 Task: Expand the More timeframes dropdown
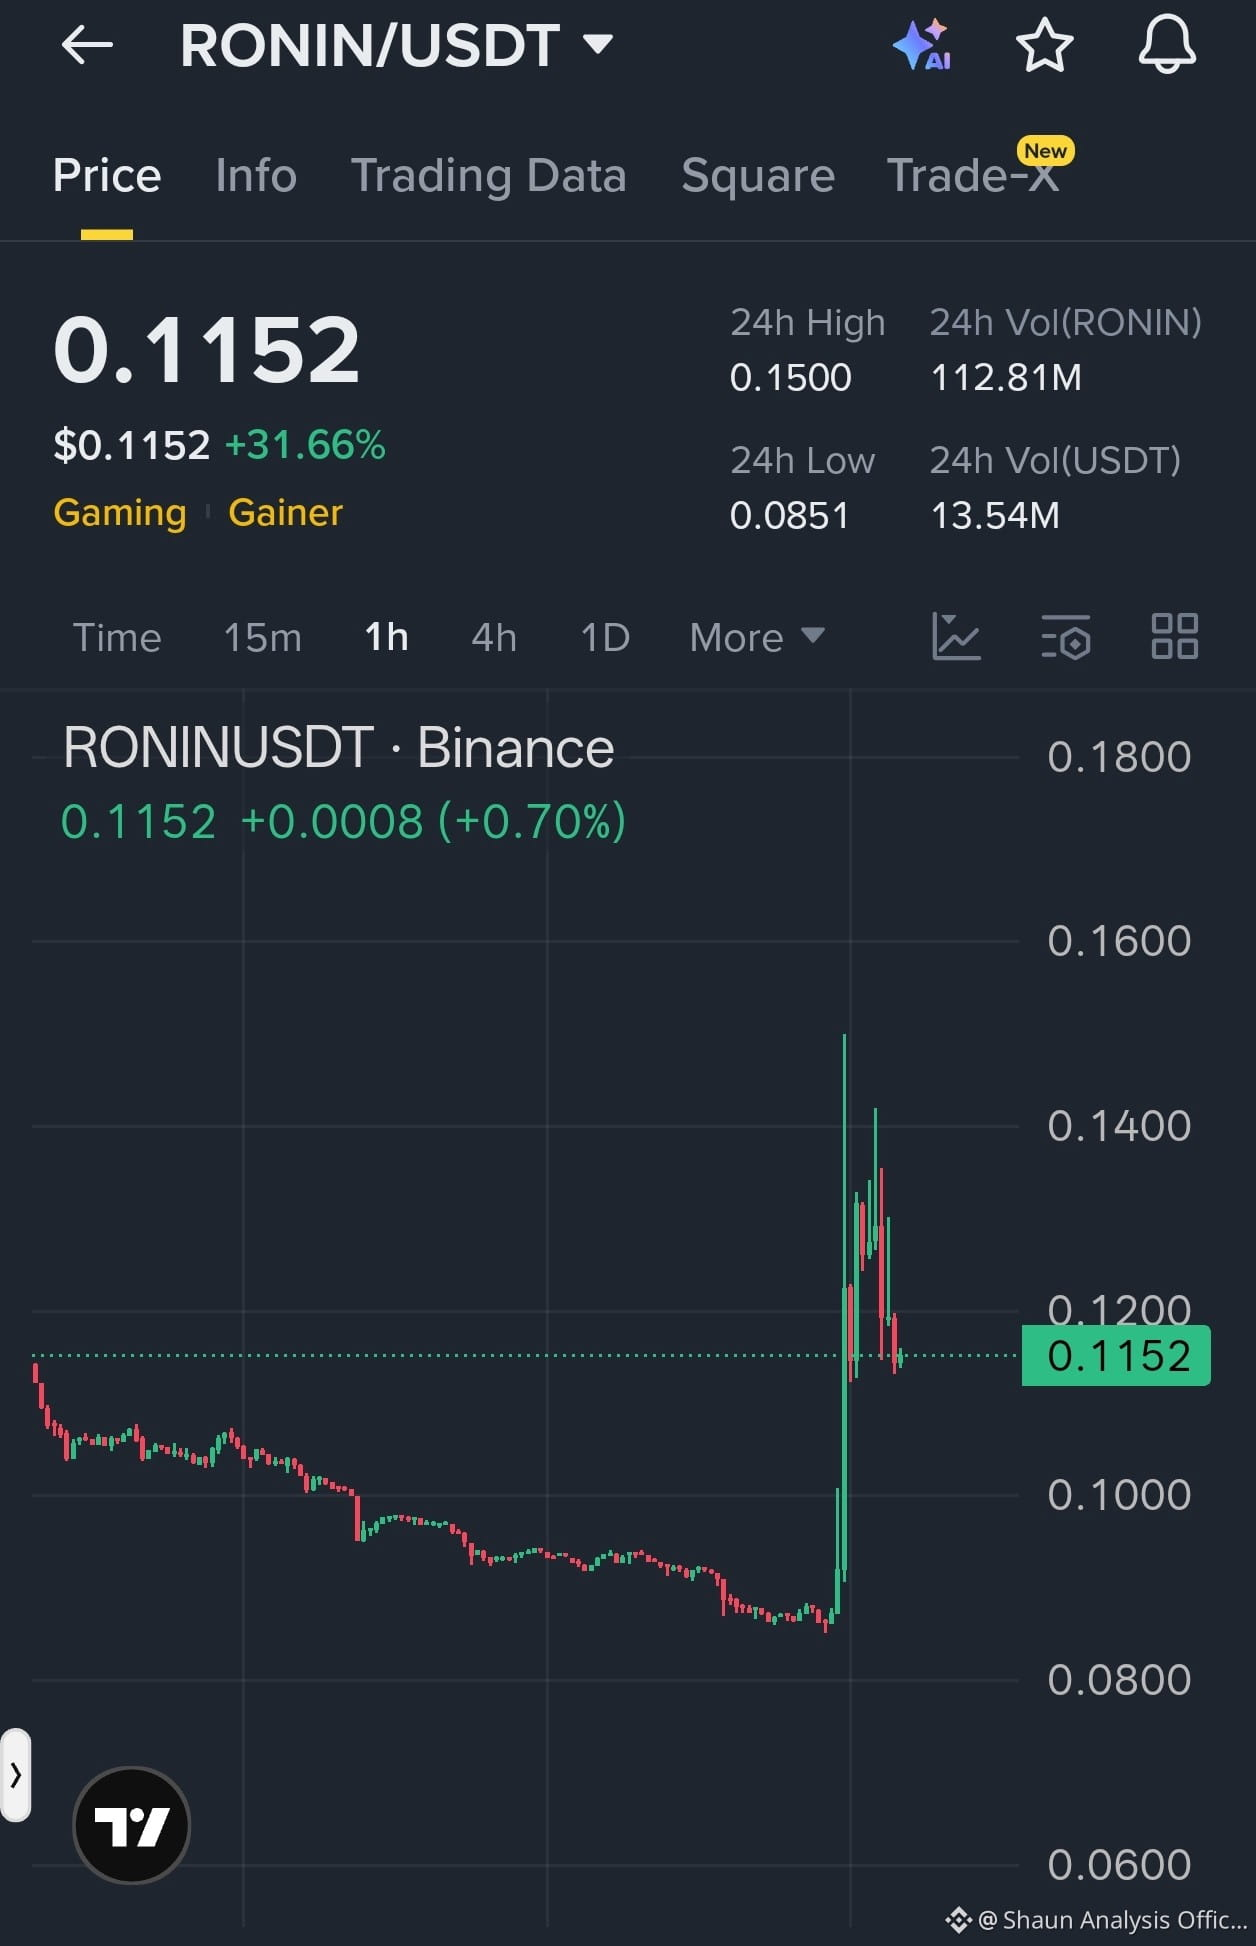coord(757,637)
